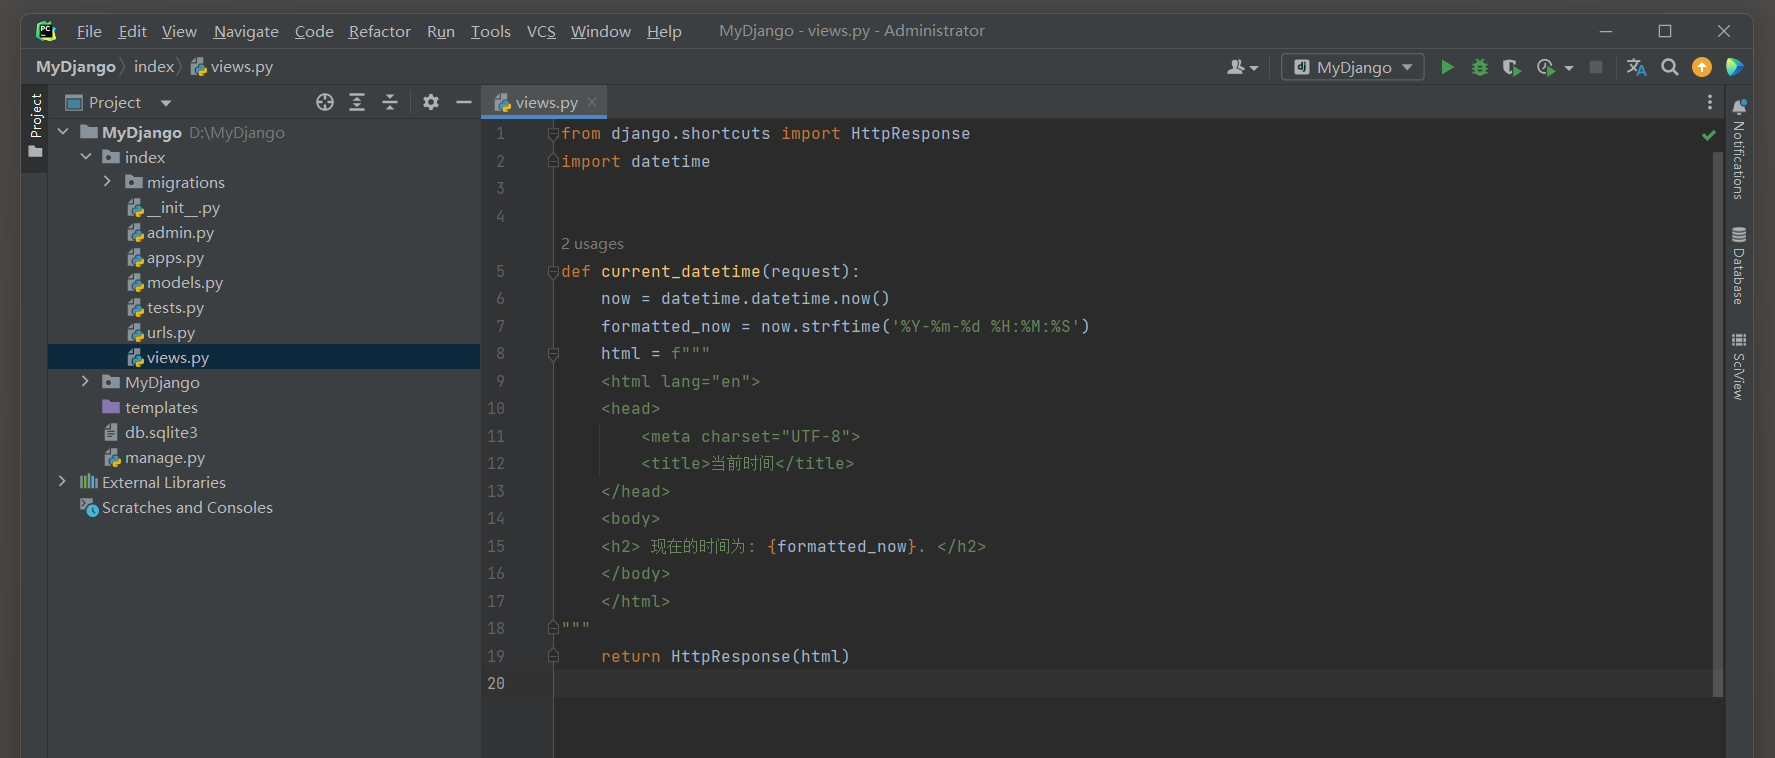The image size is (1775, 758).
Task: Select apps.py in project tree
Action: [165, 257]
